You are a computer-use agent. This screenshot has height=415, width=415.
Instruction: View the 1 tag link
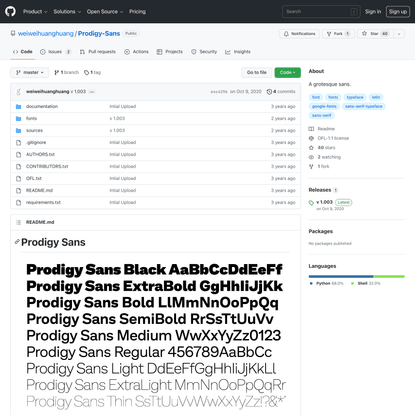coord(92,72)
